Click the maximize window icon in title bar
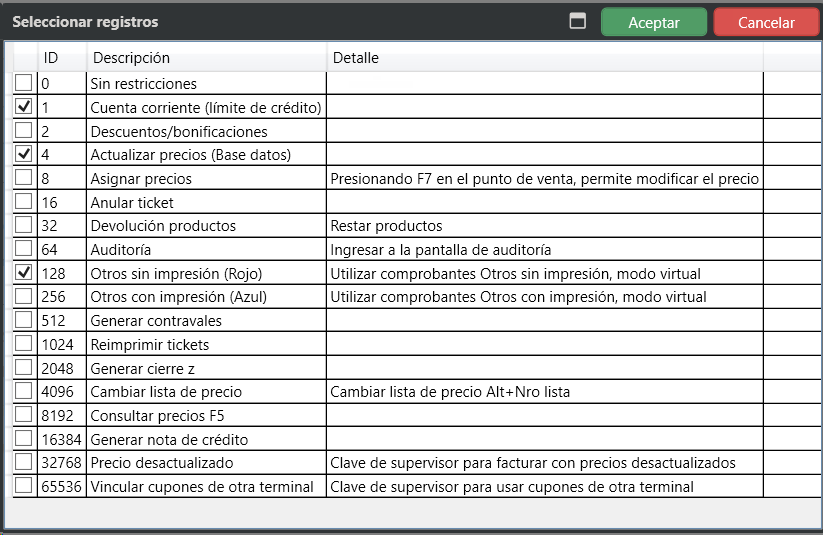 tap(577, 22)
